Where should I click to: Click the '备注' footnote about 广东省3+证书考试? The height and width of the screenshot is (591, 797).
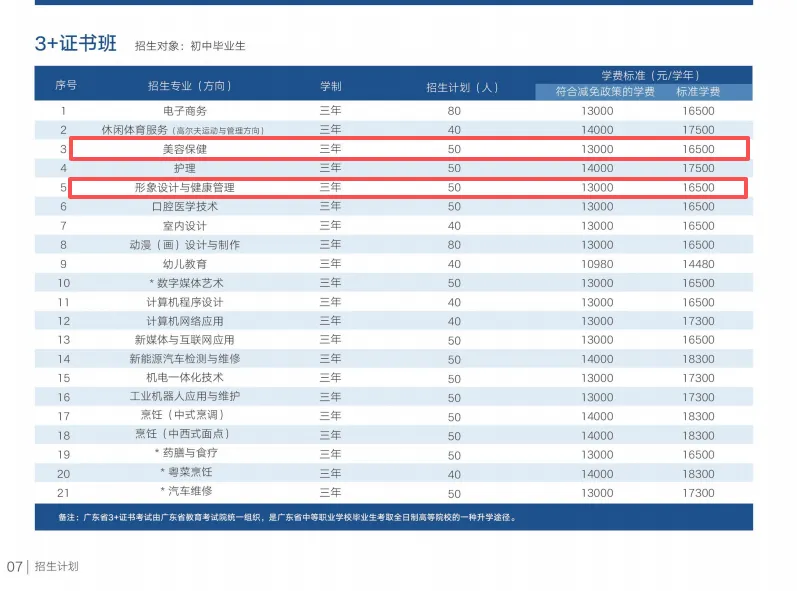(x=288, y=518)
